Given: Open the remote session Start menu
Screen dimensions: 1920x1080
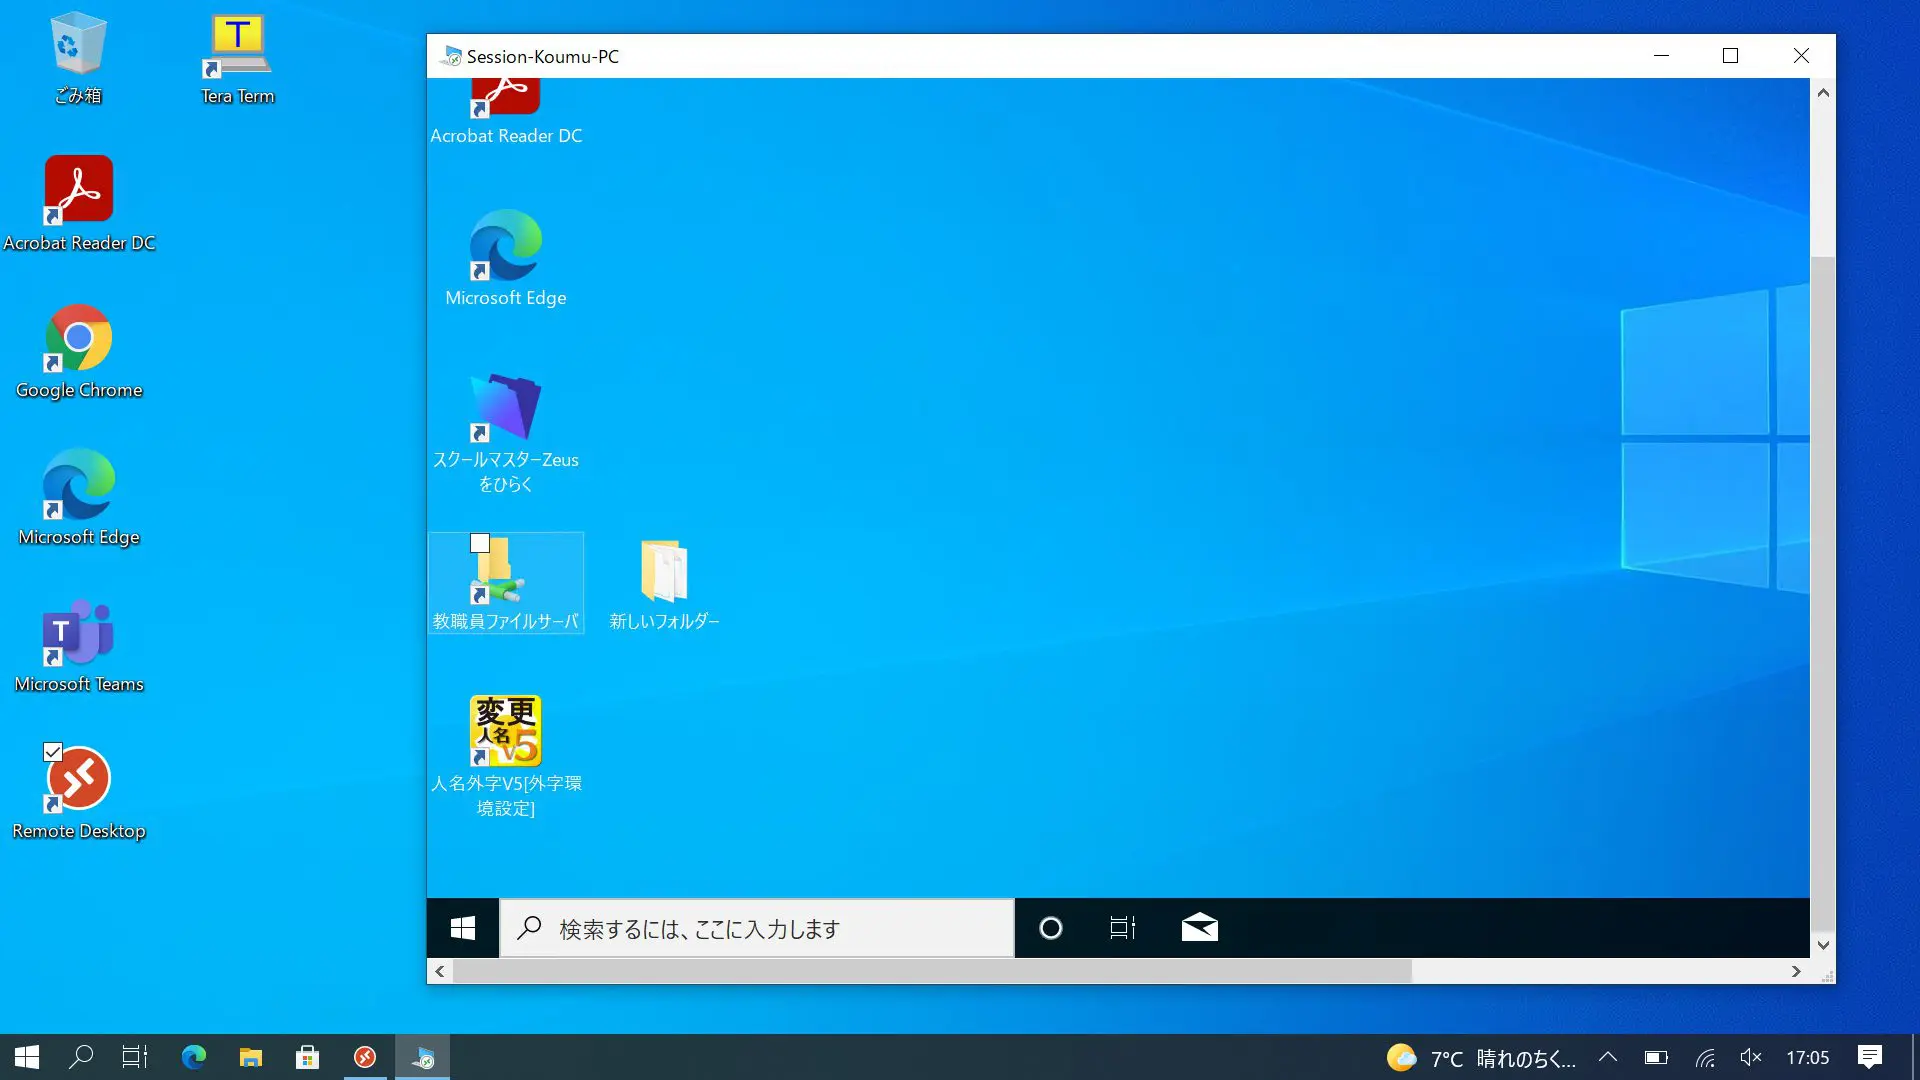Looking at the screenshot, I should (x=462, y=928).
